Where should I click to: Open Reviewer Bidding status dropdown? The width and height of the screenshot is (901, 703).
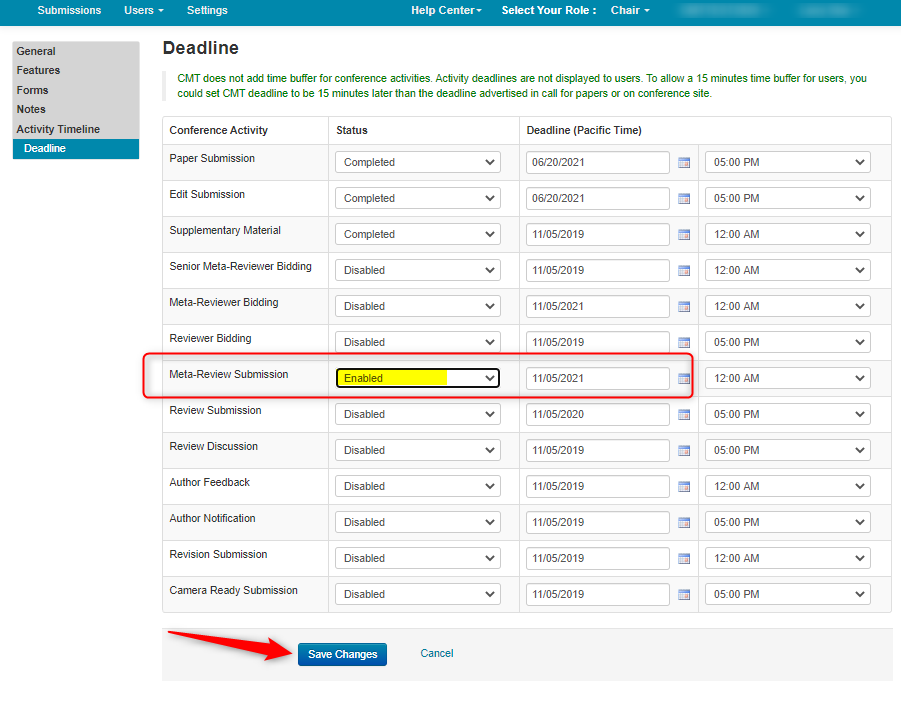(418, 342)
